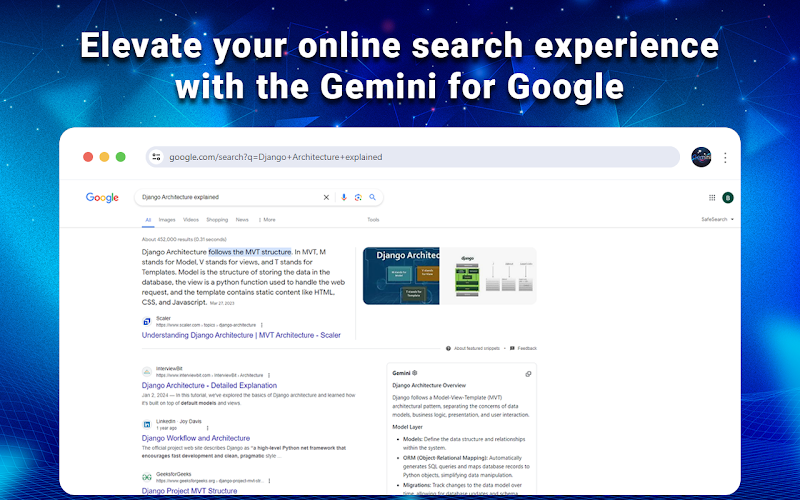Expand the More search filters menu

pos(267,220)
